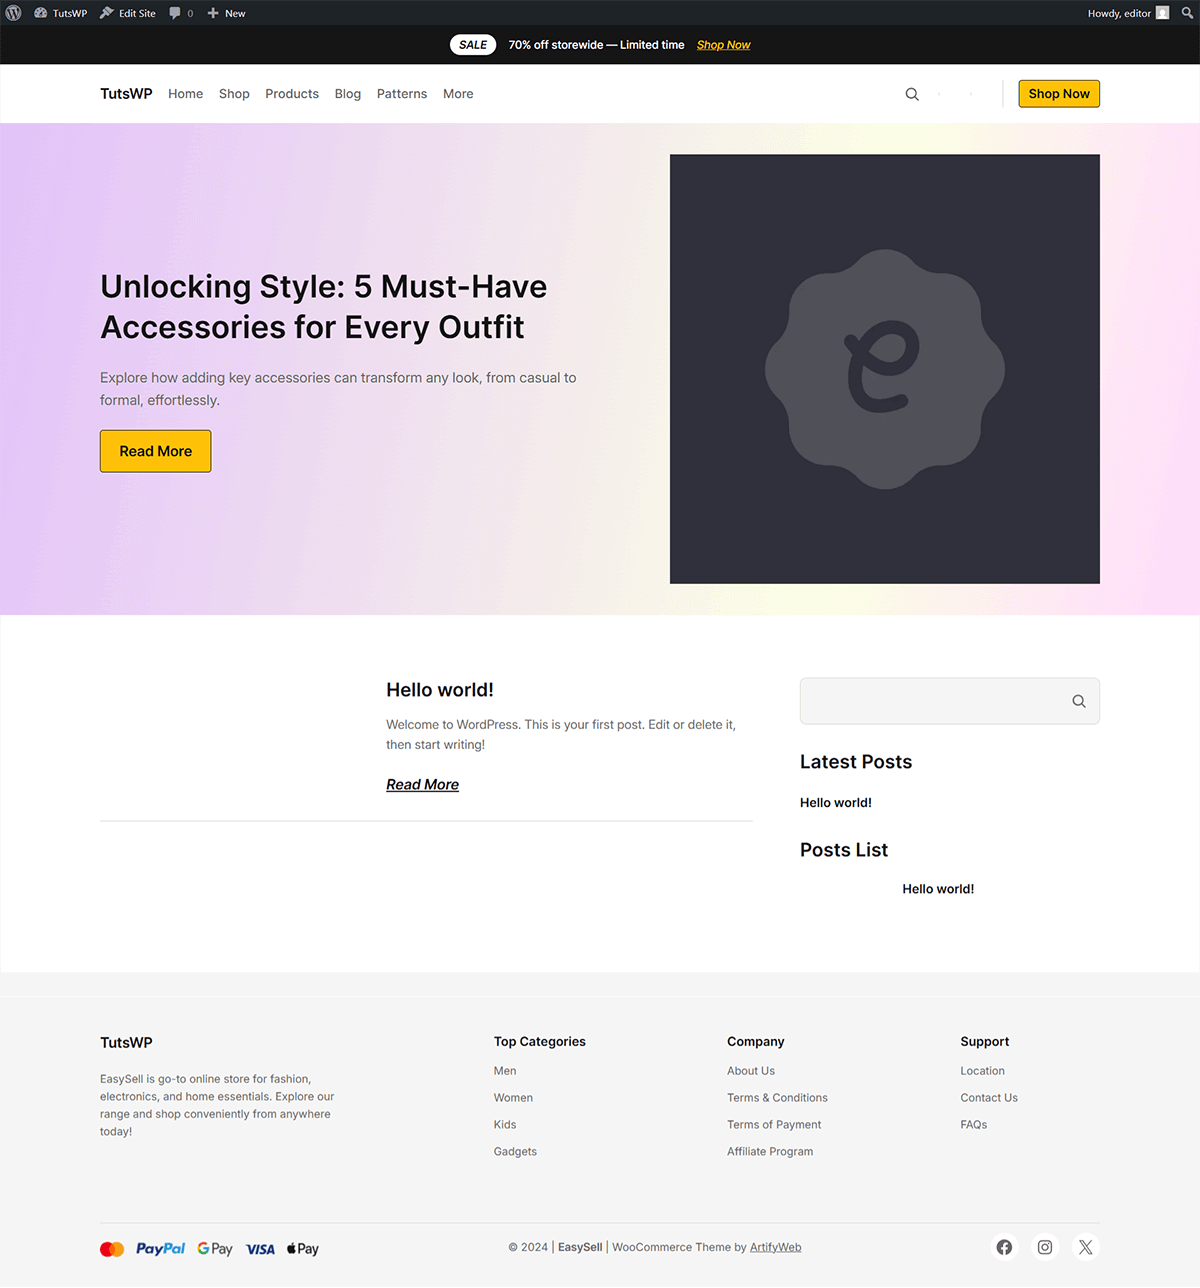Submit the sidebar search via its magnifier icon

coord(1078,701)
